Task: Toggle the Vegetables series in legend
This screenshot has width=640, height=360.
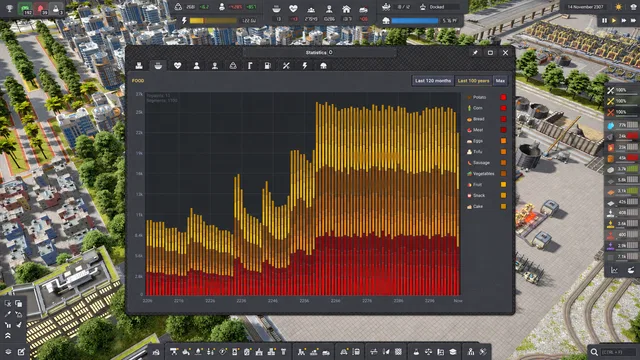Action: [486, 174]
